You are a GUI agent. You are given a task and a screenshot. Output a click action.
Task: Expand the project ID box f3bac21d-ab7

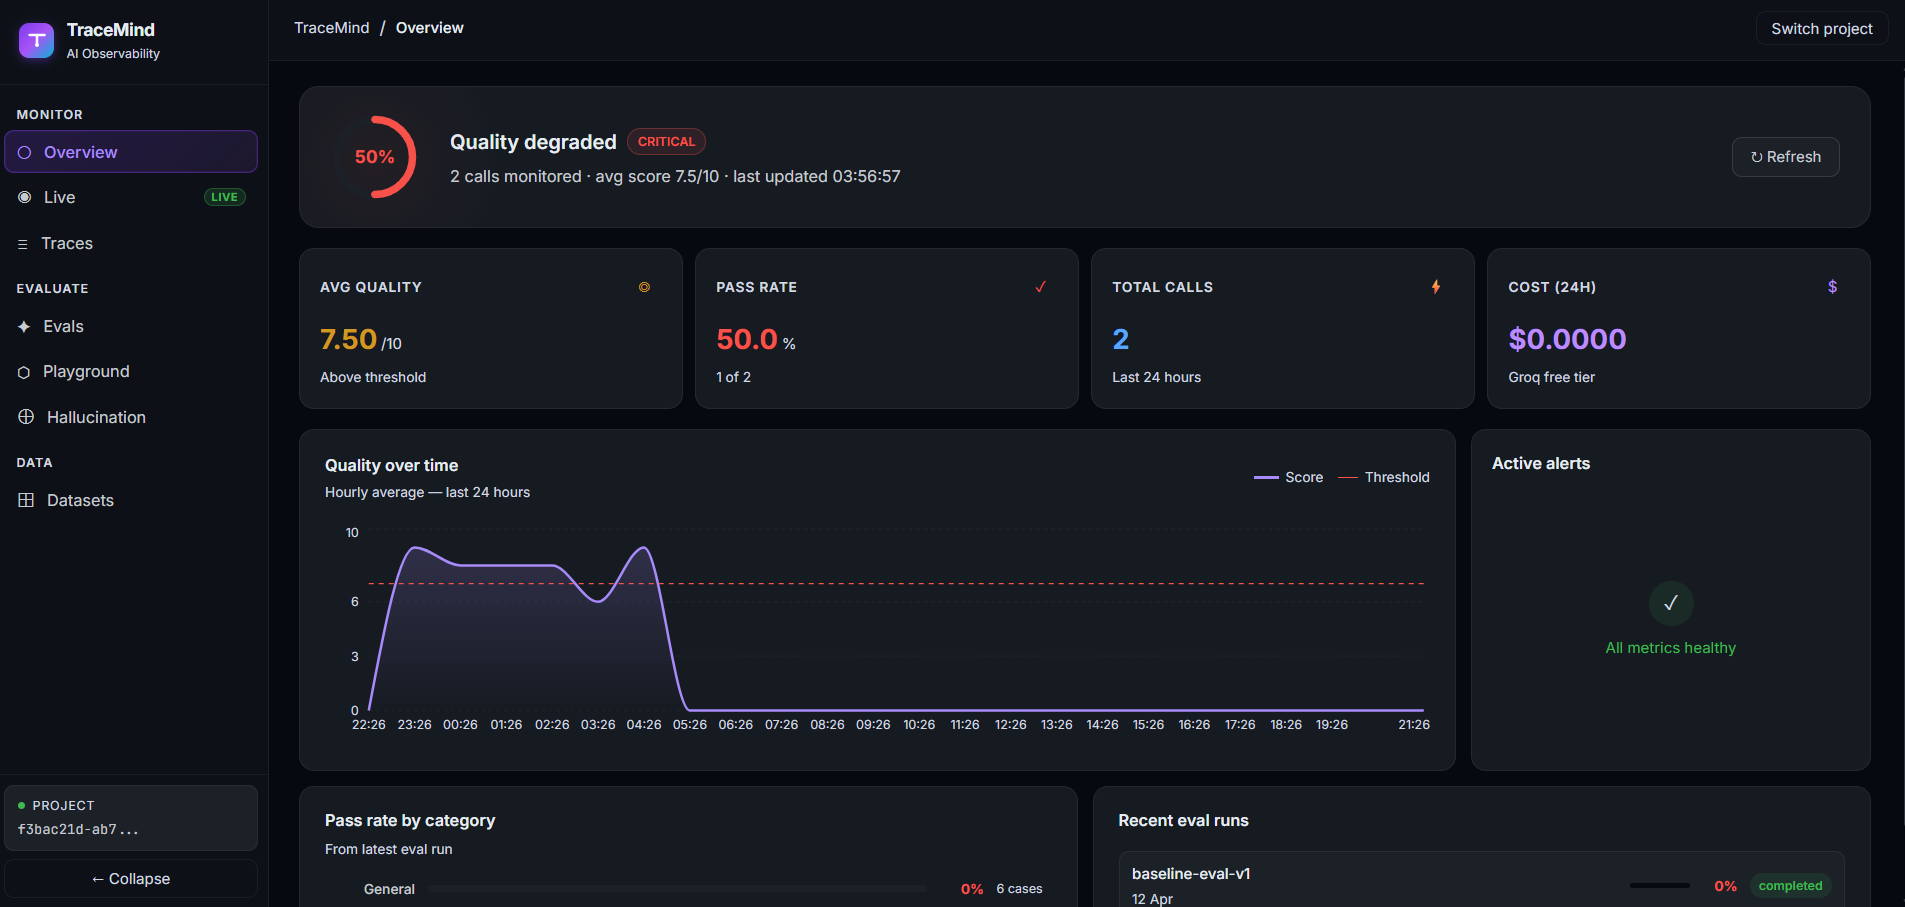pyautogui.click(x=131, y=818)
